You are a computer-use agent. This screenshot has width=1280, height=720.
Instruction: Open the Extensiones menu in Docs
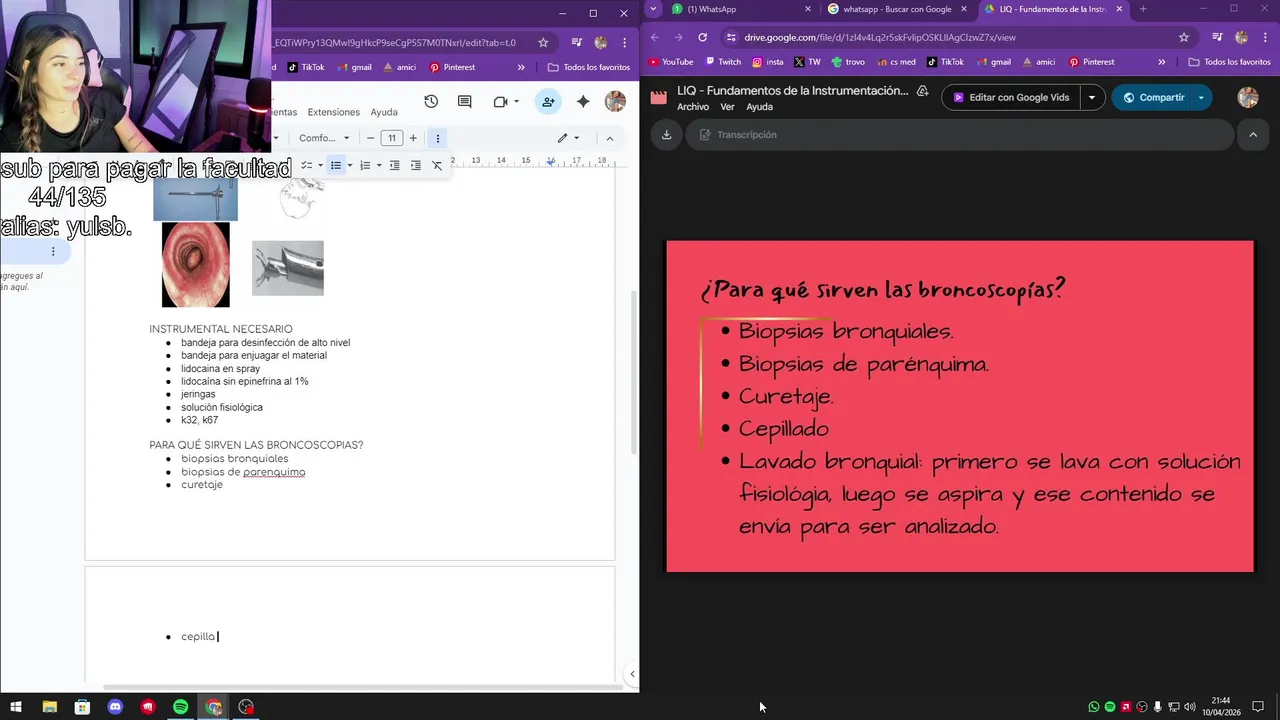click(333, 112)
